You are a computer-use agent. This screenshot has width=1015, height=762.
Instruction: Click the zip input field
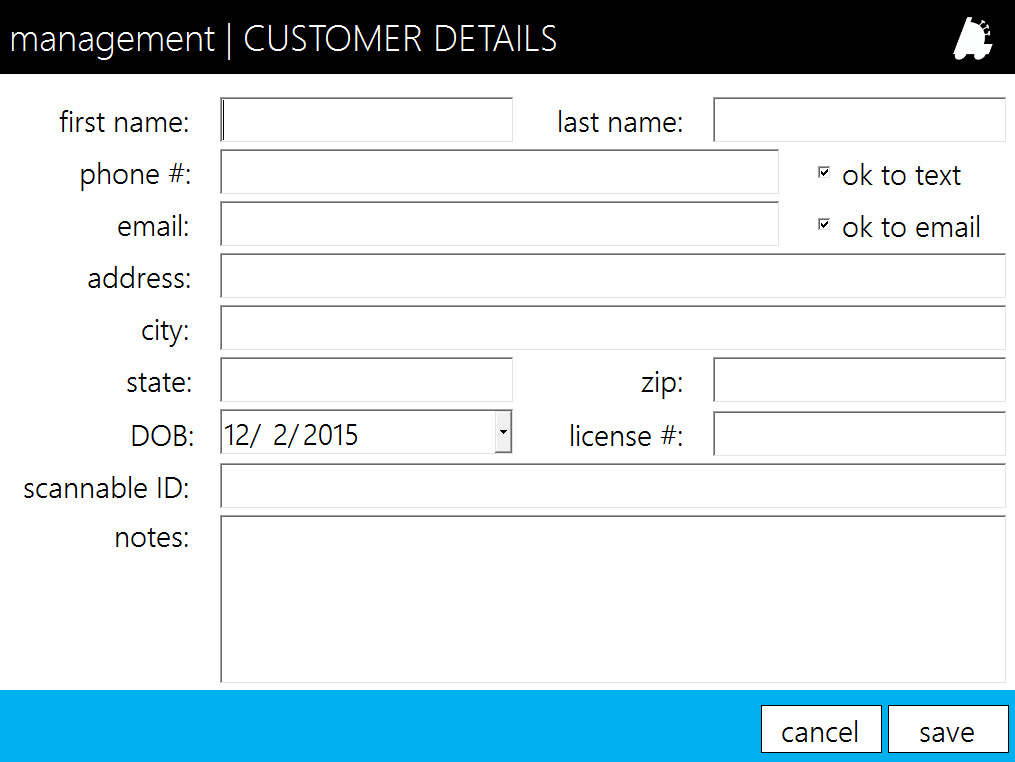[x=859, y=380]
